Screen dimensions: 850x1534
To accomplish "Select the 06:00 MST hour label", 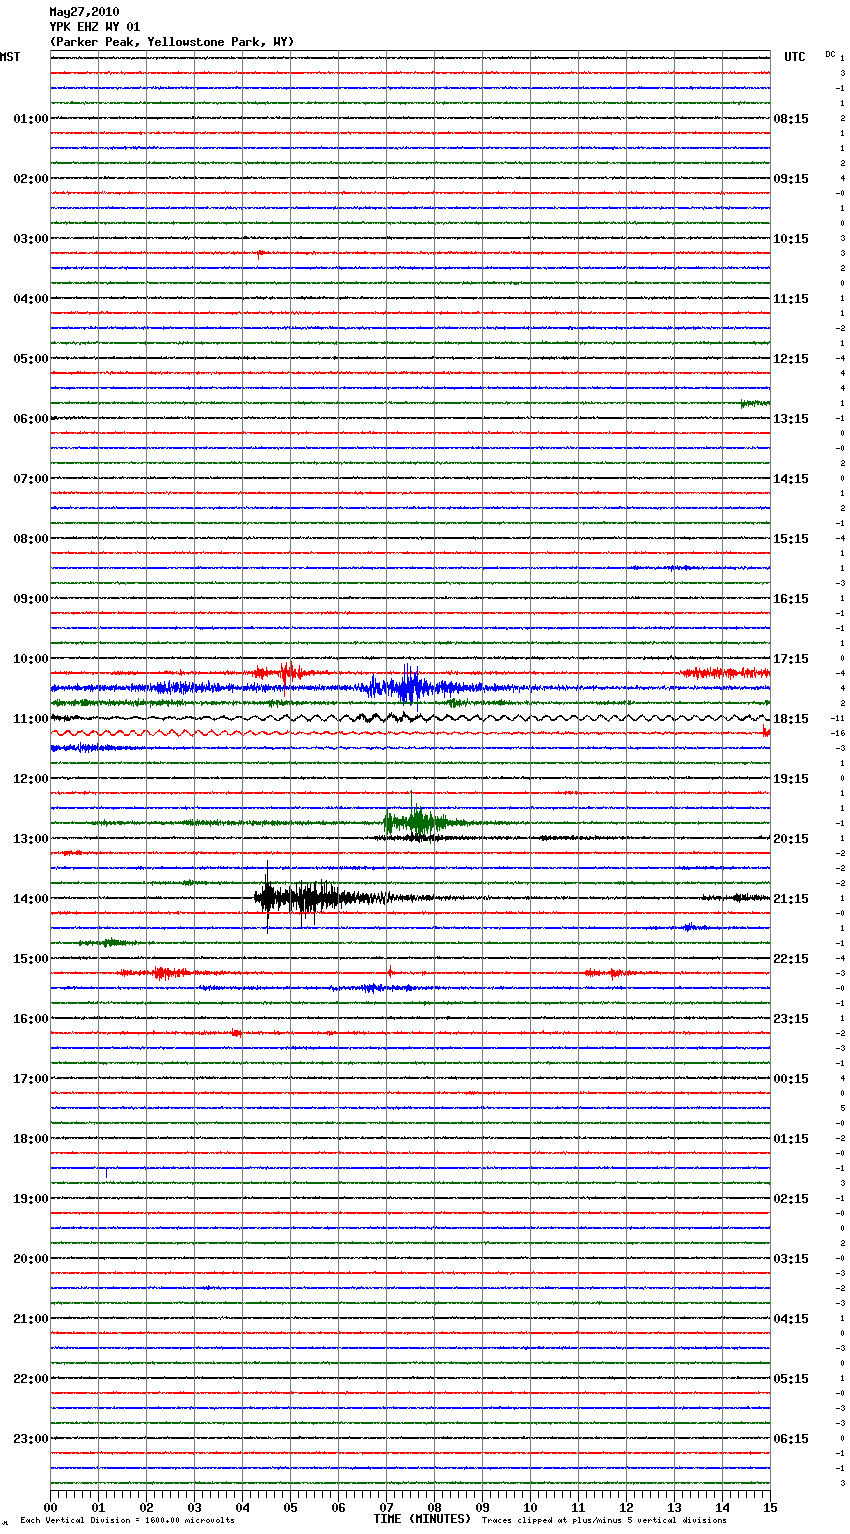I will [30, 419].
